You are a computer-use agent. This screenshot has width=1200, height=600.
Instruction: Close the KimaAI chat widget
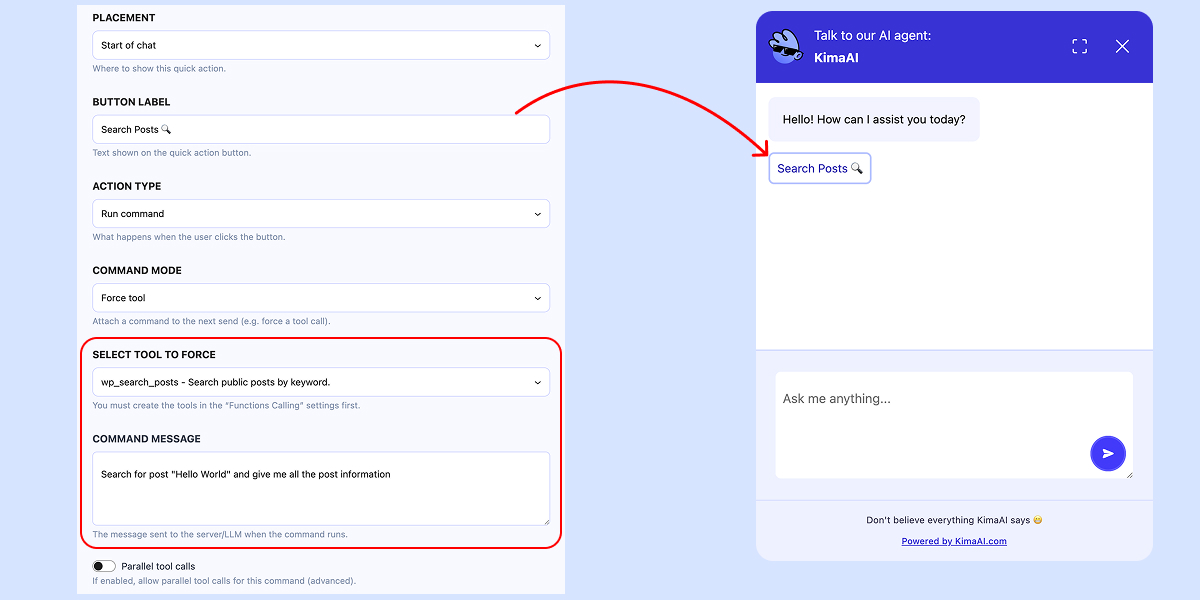(1122, 46)
